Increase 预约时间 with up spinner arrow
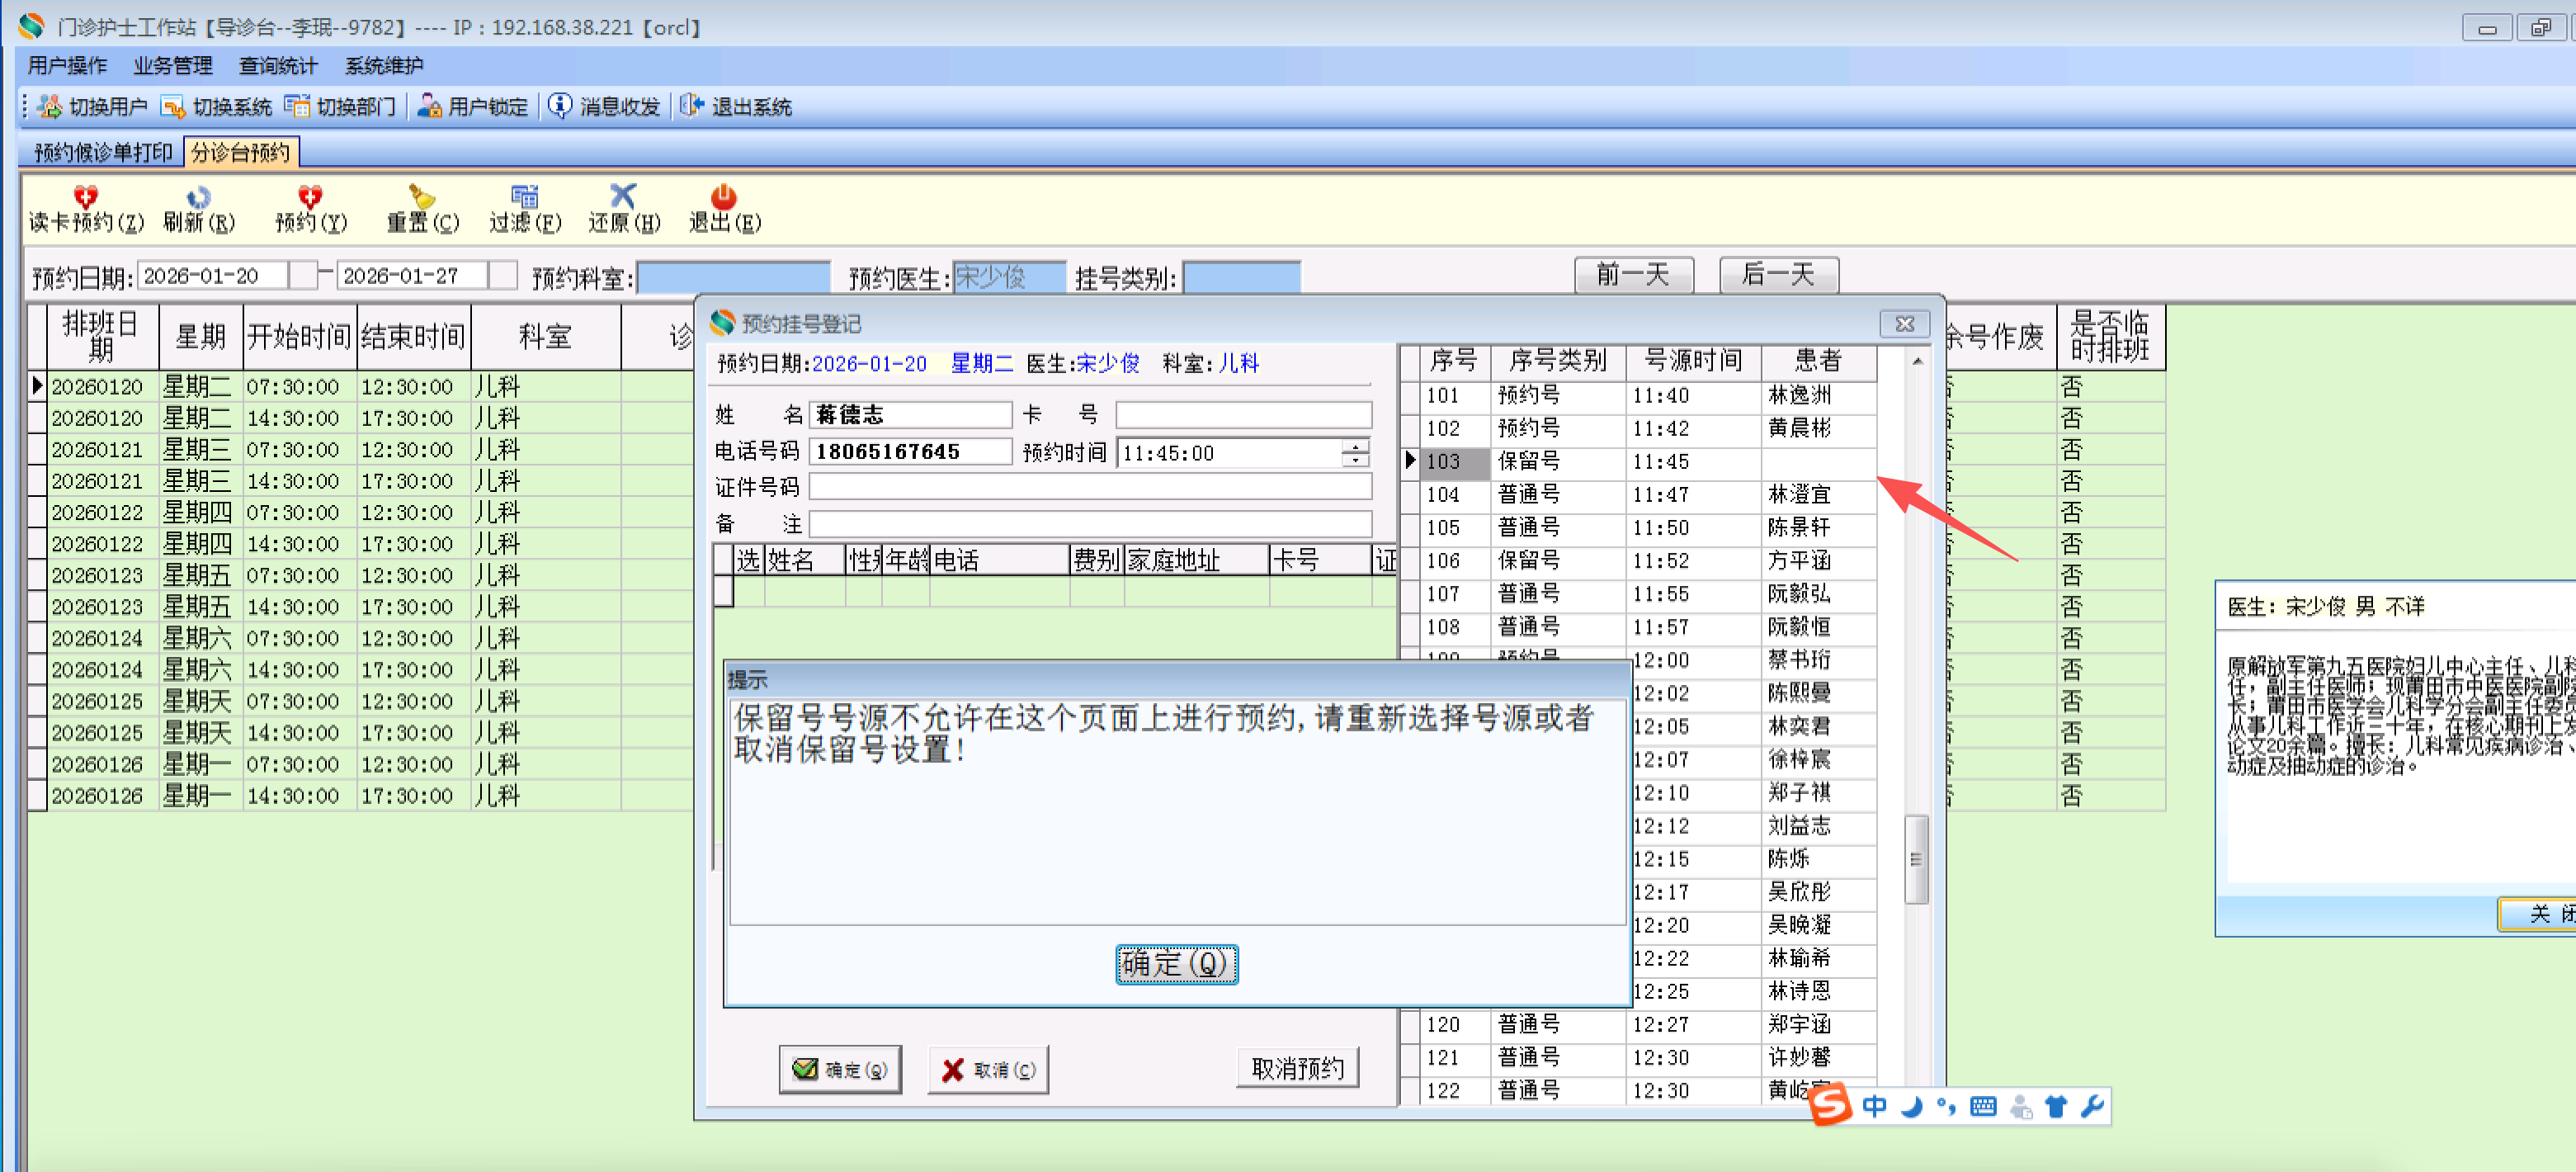Screen dimensions: 2576x1172 coord(1355,446)
